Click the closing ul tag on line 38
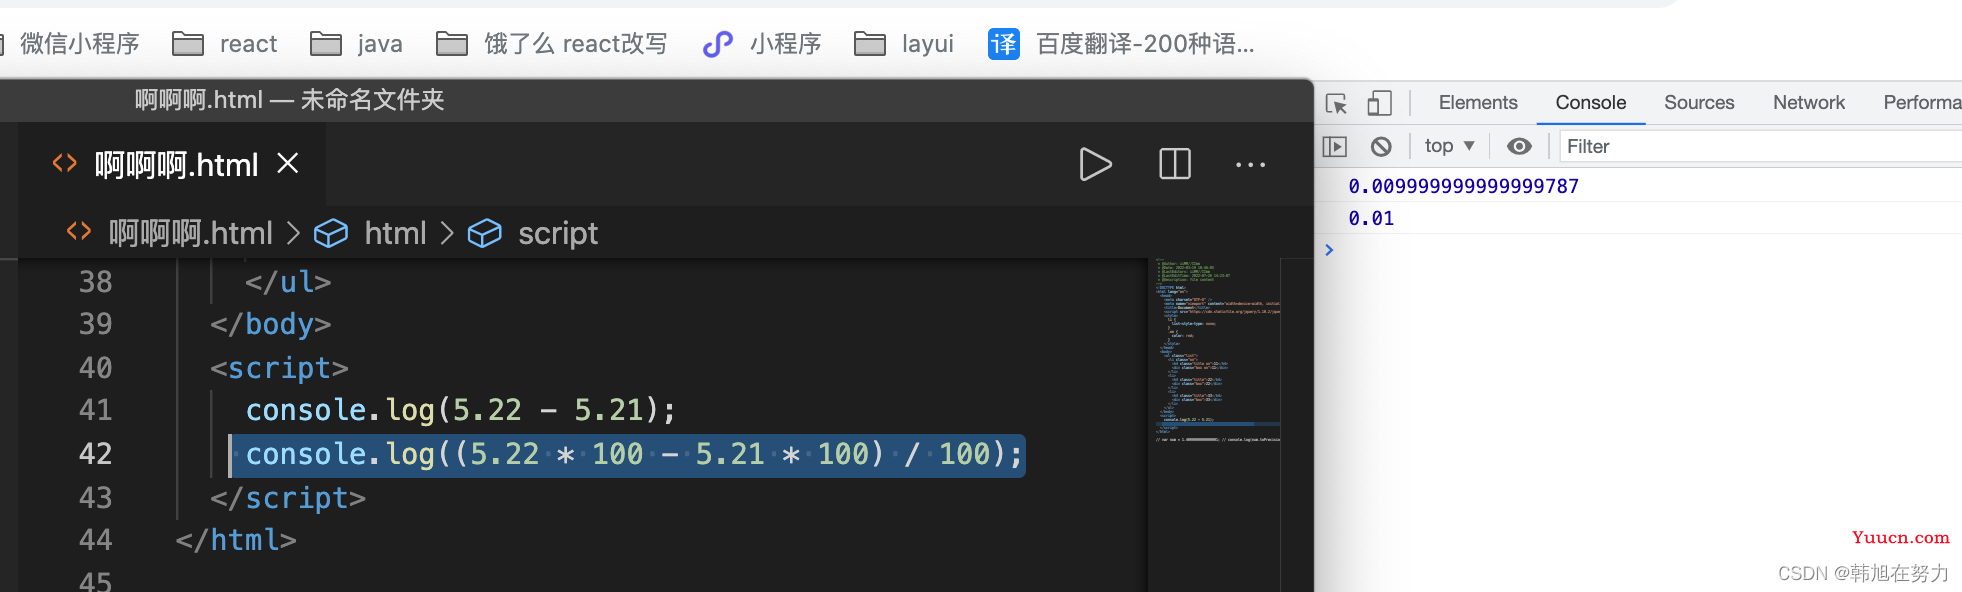The image size is (1962, 592). click(288, 282)
